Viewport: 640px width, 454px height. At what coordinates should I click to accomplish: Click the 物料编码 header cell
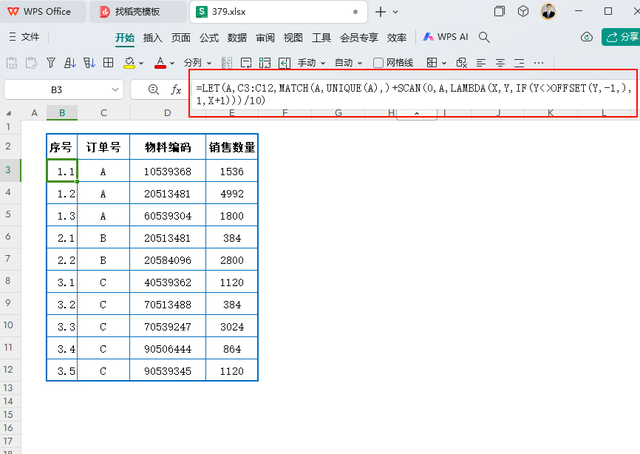167,147
